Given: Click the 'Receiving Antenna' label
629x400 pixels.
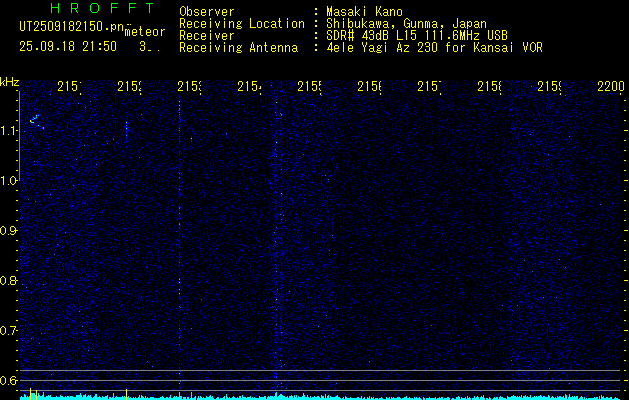Looking at the screenshot, I should 238,48.
